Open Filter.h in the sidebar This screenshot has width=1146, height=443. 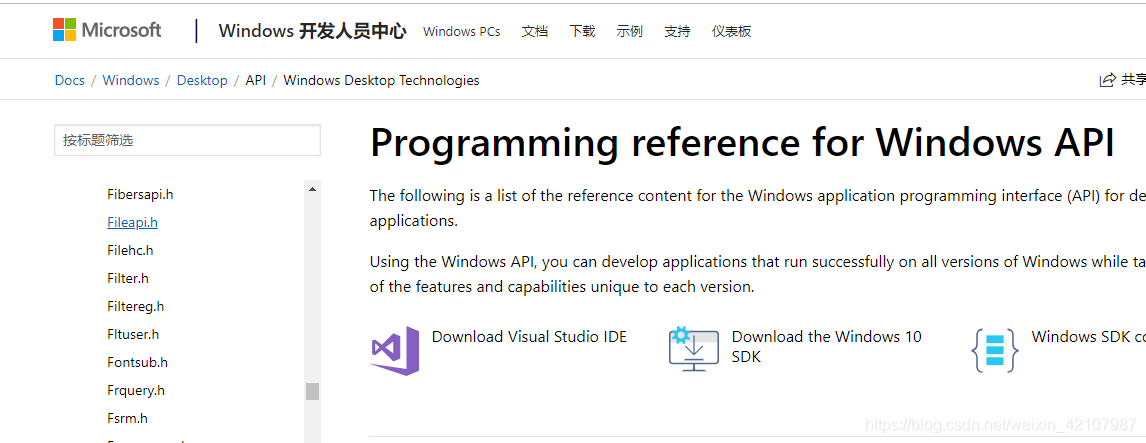pyautogui.click(x=128, y=278)
